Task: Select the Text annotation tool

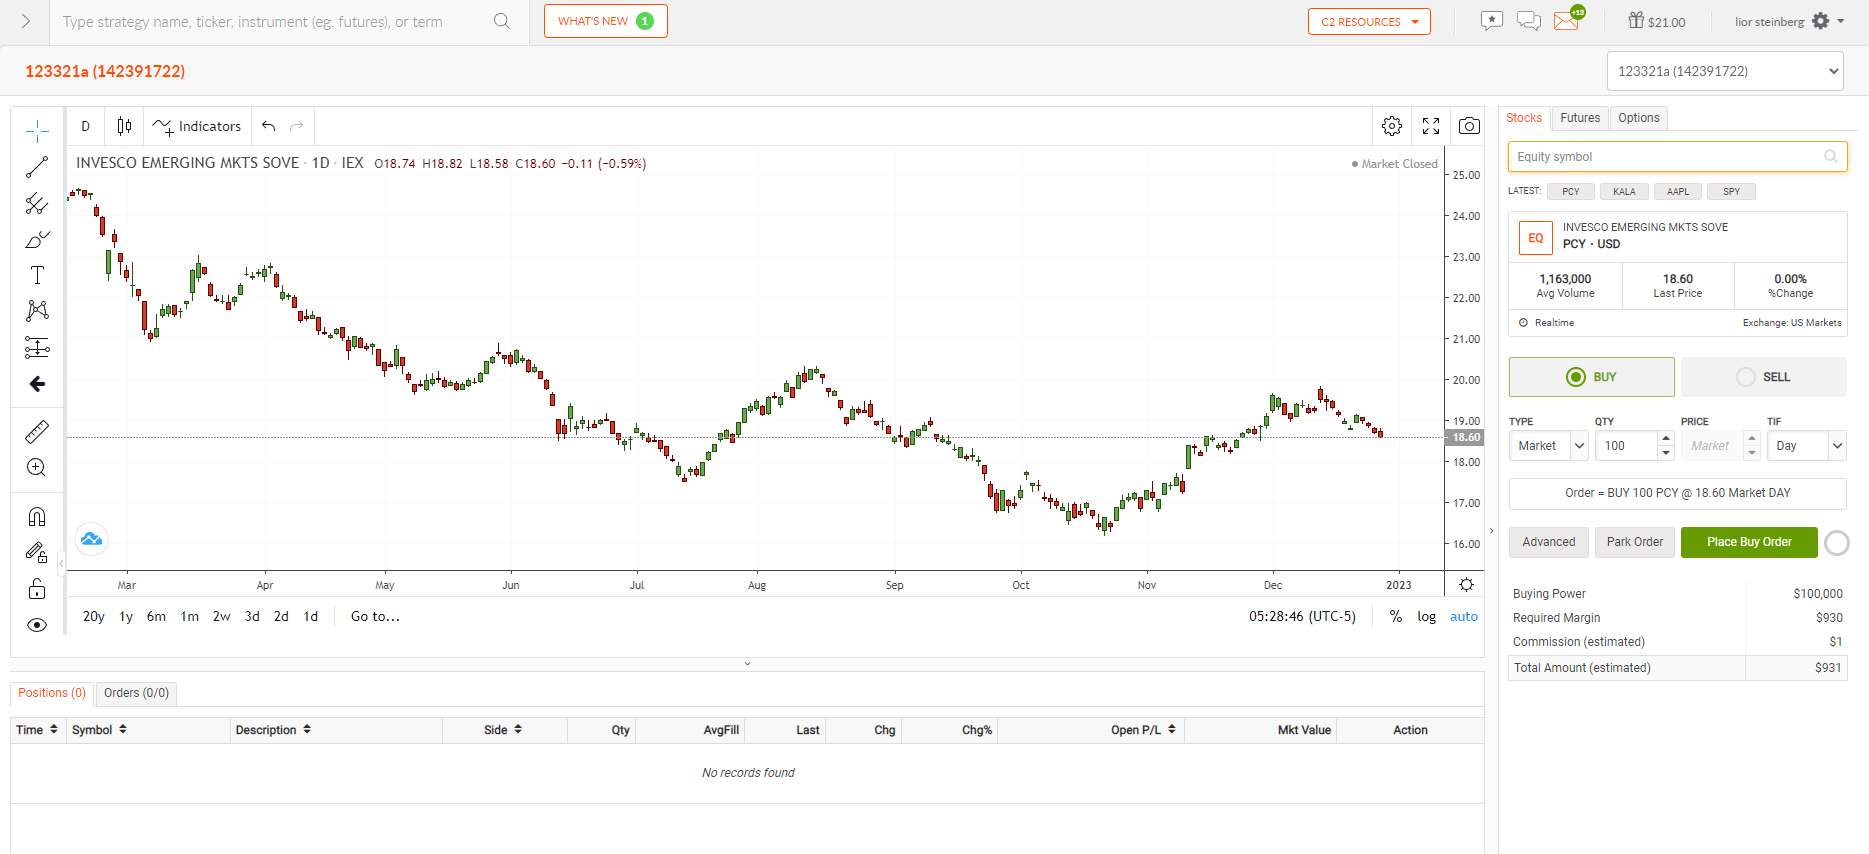Action: click(x=37, y=275)
